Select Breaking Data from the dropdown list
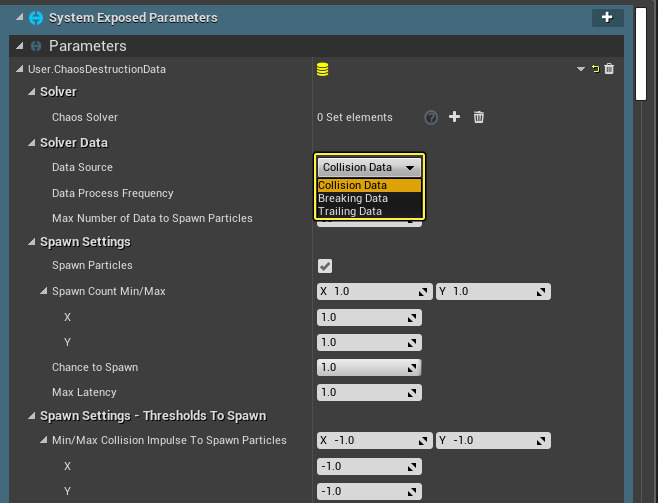658x503 pixels. point(353,198)
